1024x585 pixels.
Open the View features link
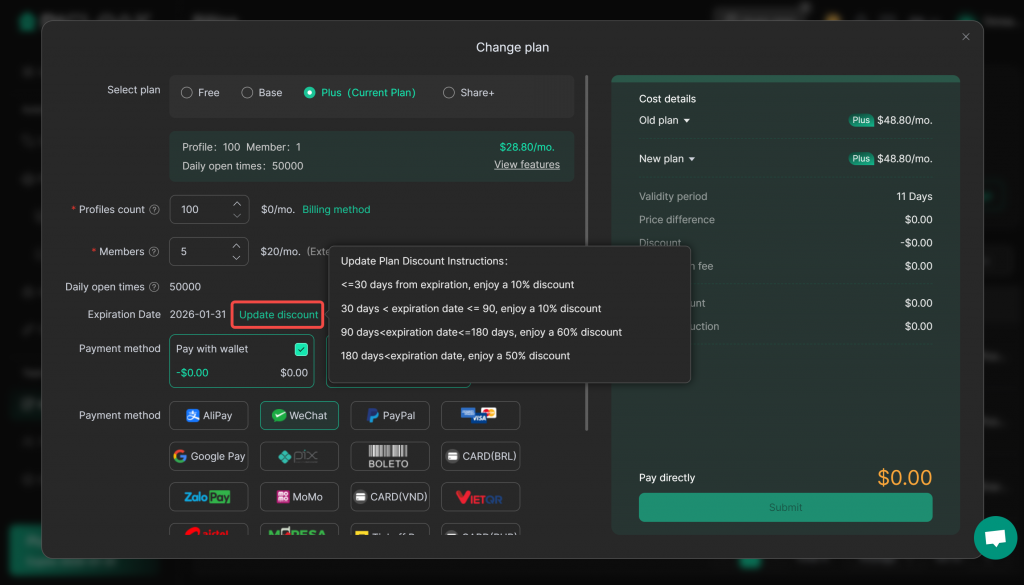pyautogui.click(x=526, y=165)
